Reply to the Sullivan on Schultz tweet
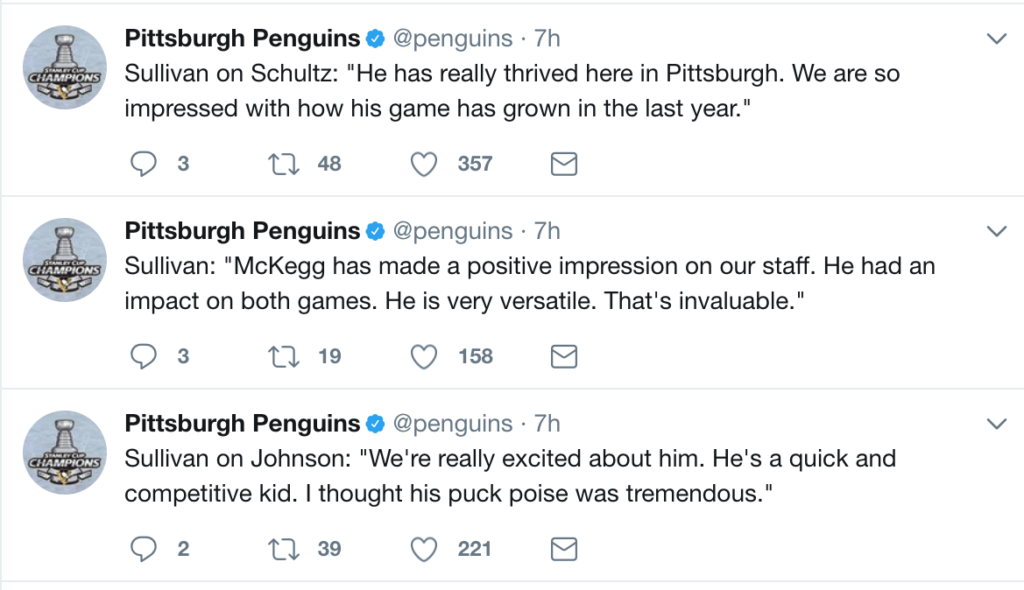The height and width of the screenshot is (590, 1024). coord(146,163)
